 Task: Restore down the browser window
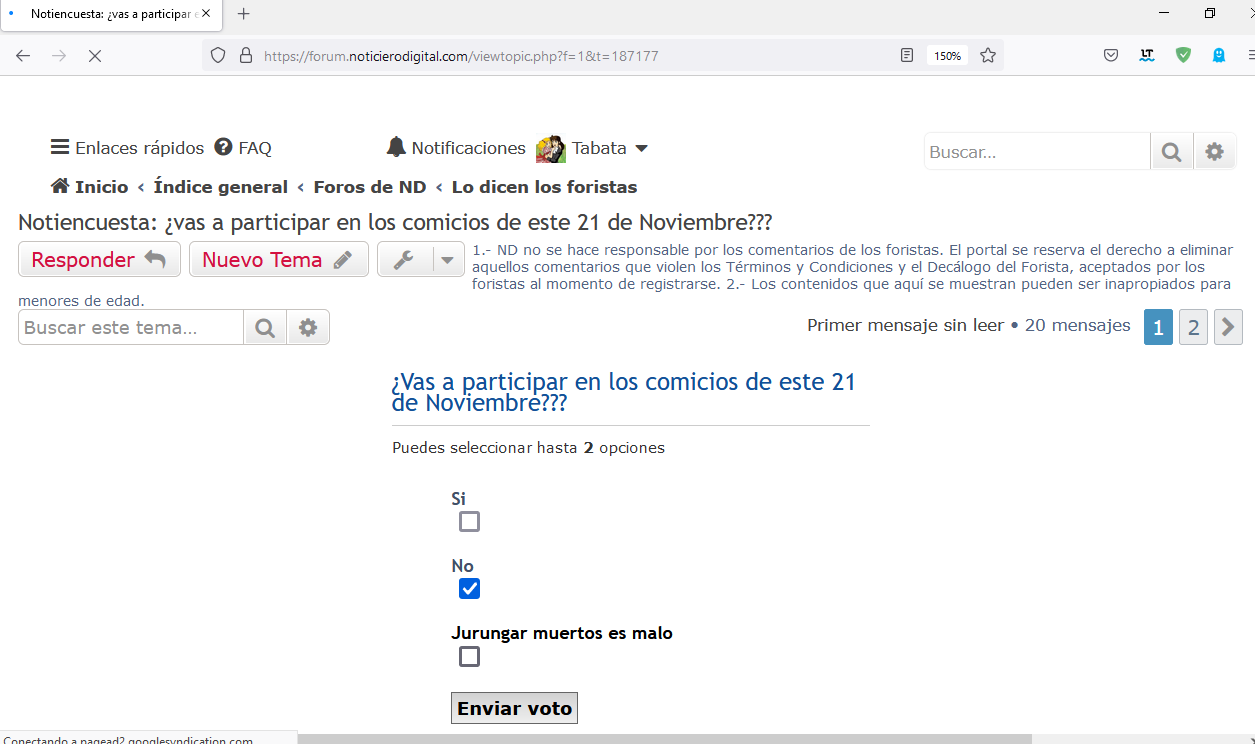(1209, 14)
